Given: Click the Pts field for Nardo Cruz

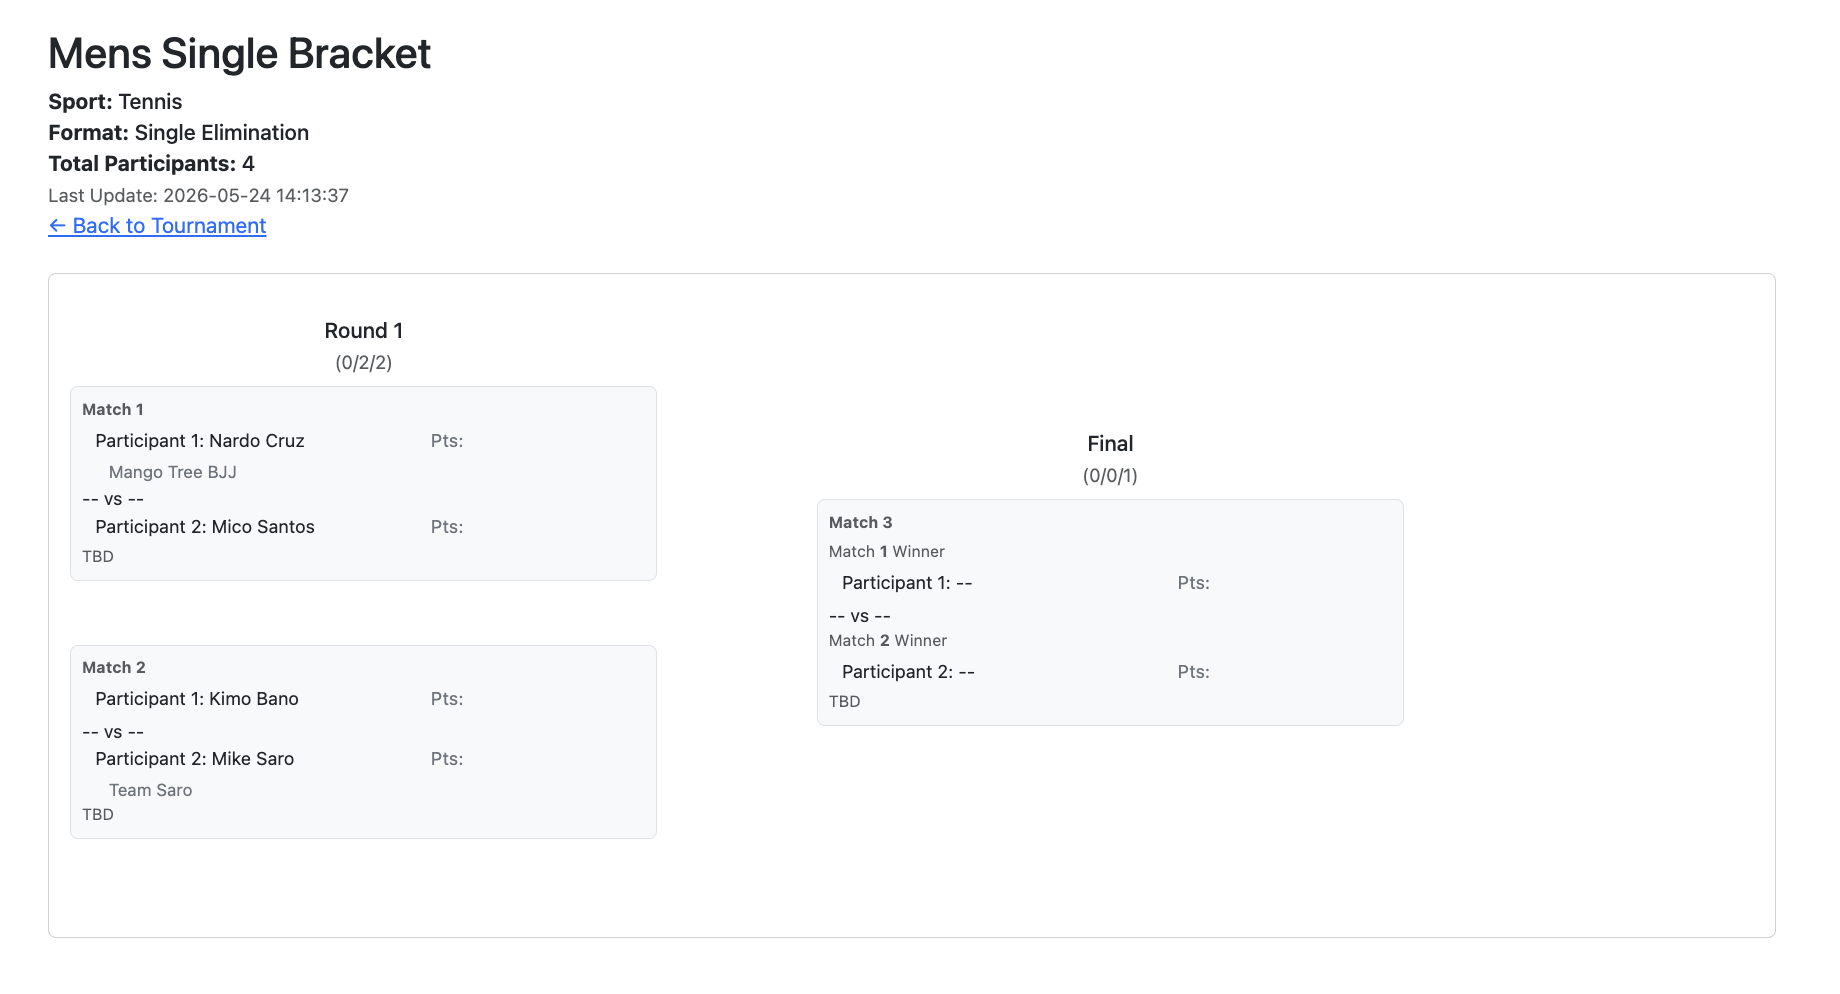Looking at the screenshot, I should pos(447,441).
